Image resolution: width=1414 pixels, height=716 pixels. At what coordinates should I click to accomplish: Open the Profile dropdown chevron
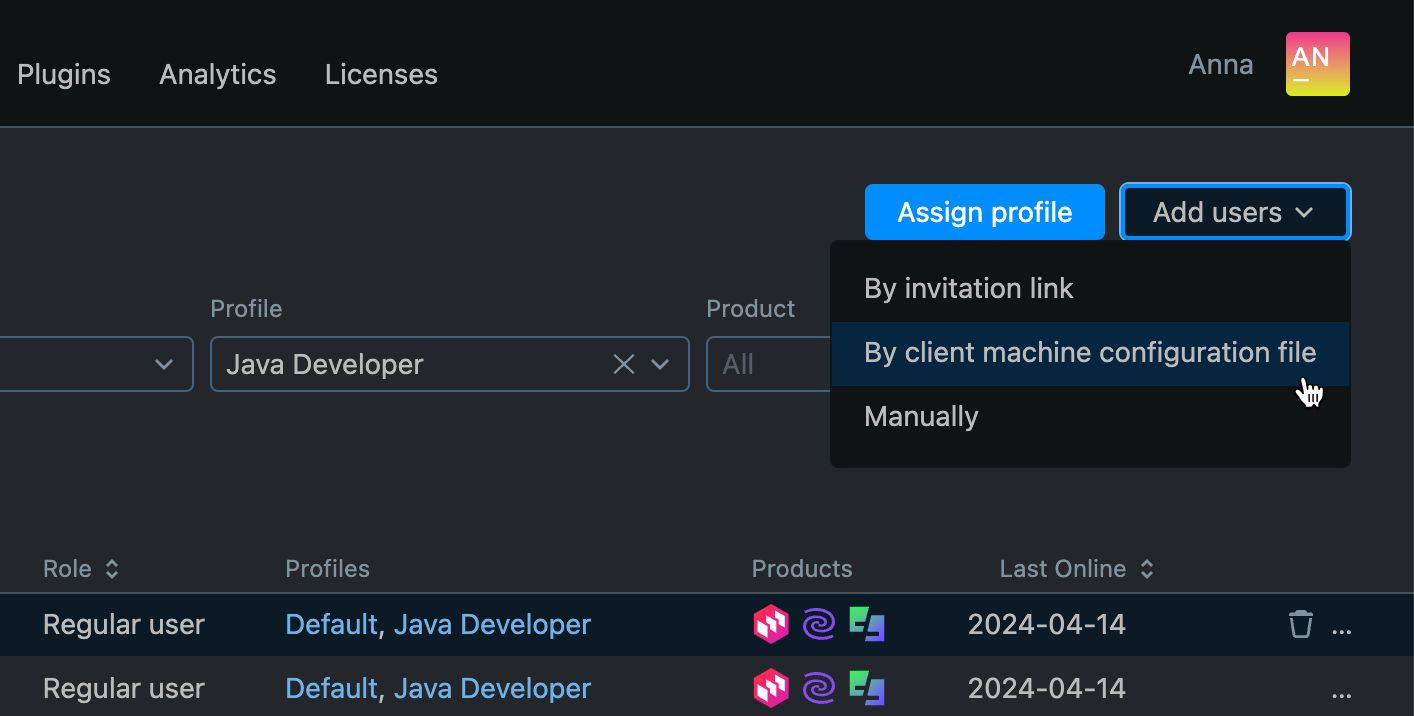[660, 364]
